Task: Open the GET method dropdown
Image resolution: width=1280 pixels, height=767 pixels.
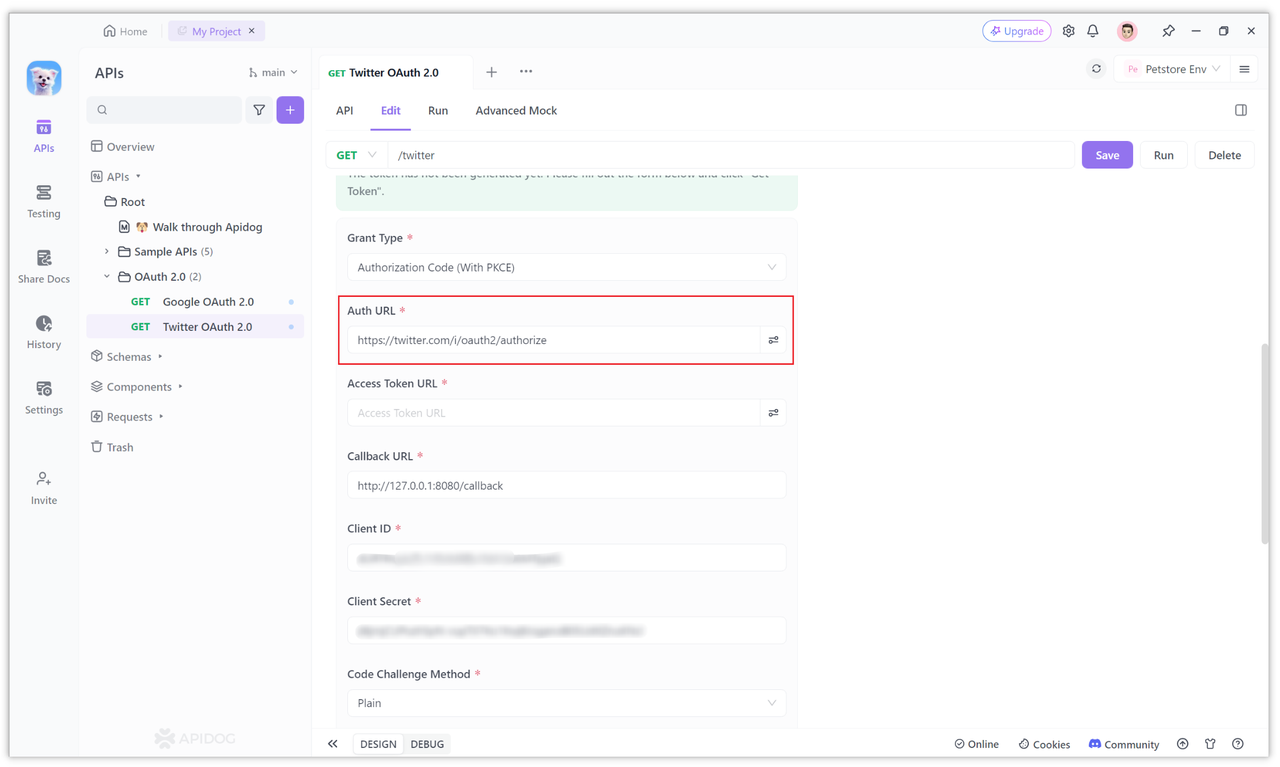Action: point(356,155)
